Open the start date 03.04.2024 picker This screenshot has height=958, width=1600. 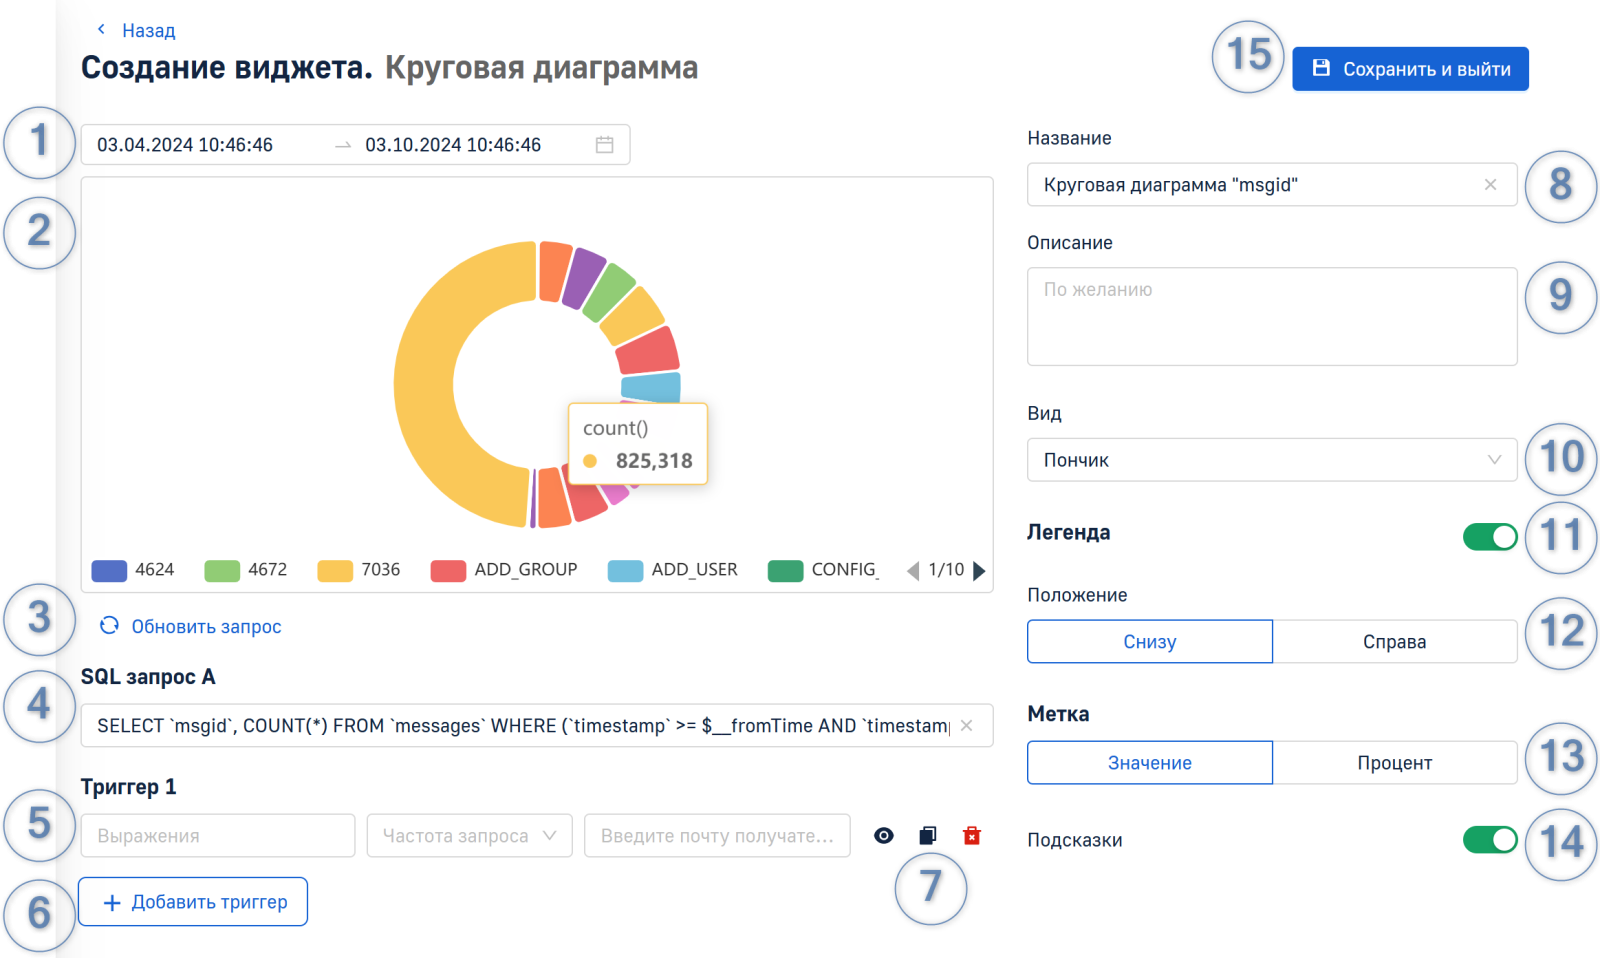coord(186,145)
